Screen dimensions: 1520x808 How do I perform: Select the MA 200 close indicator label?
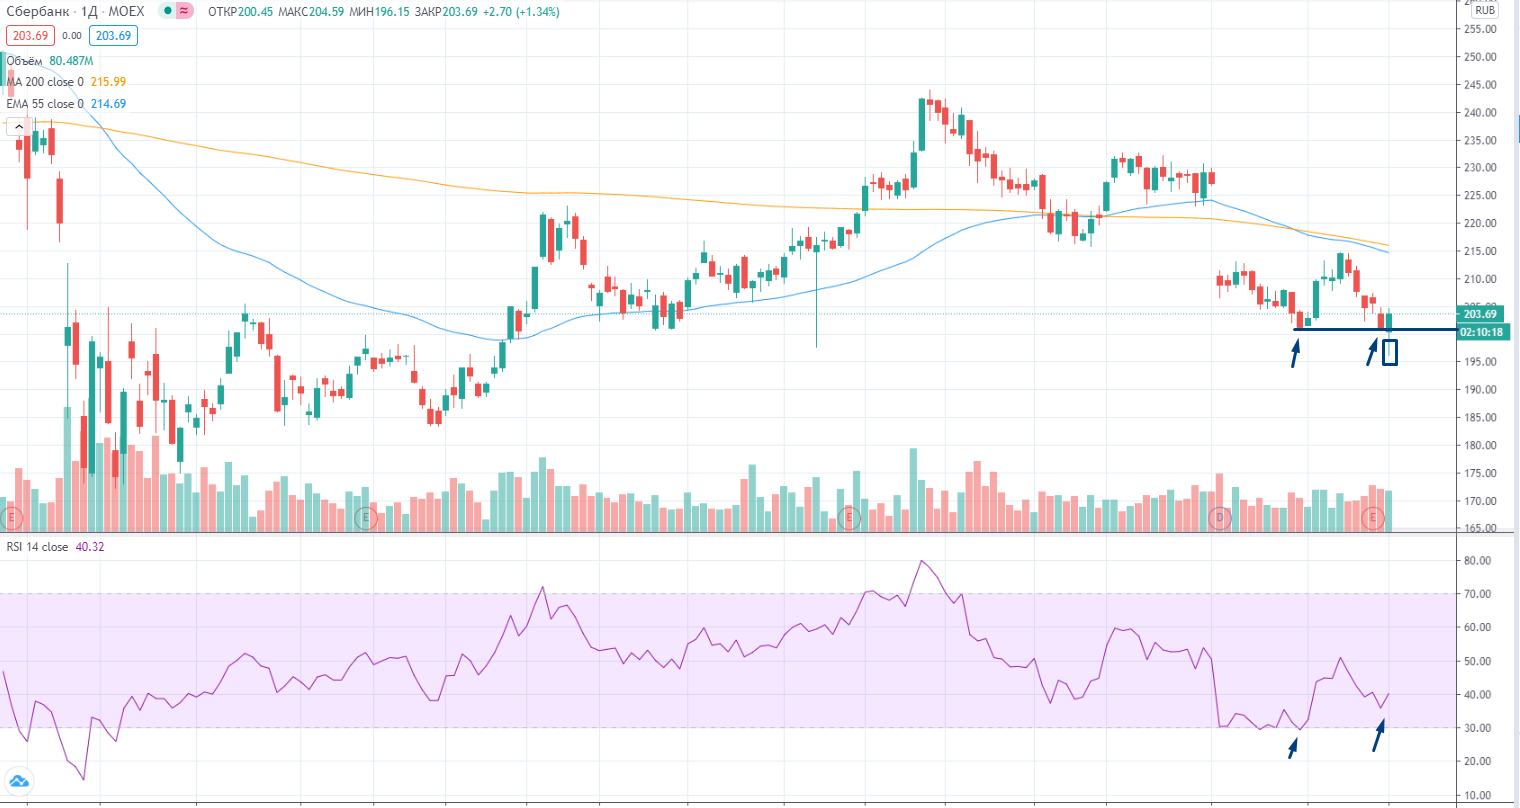click(45, 82)
